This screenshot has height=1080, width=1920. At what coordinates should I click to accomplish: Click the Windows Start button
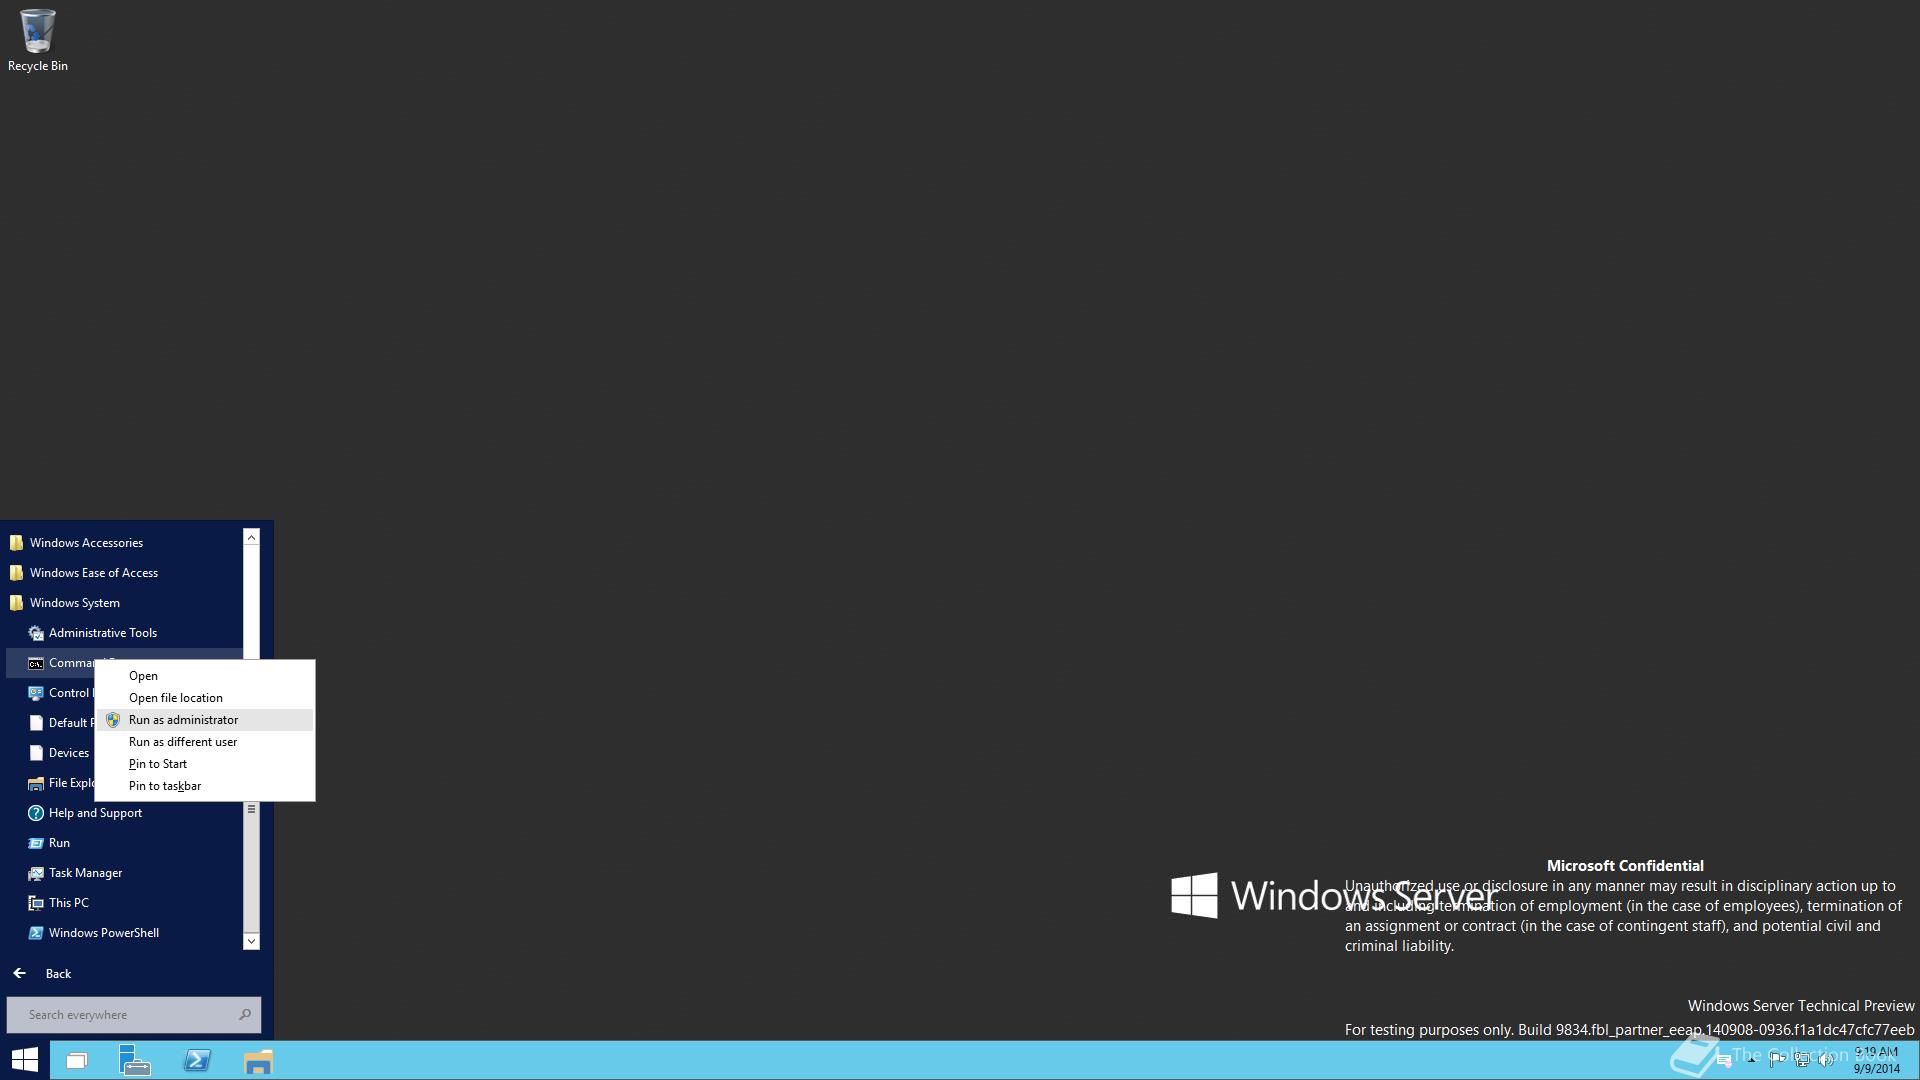[x=25, y=1060]
